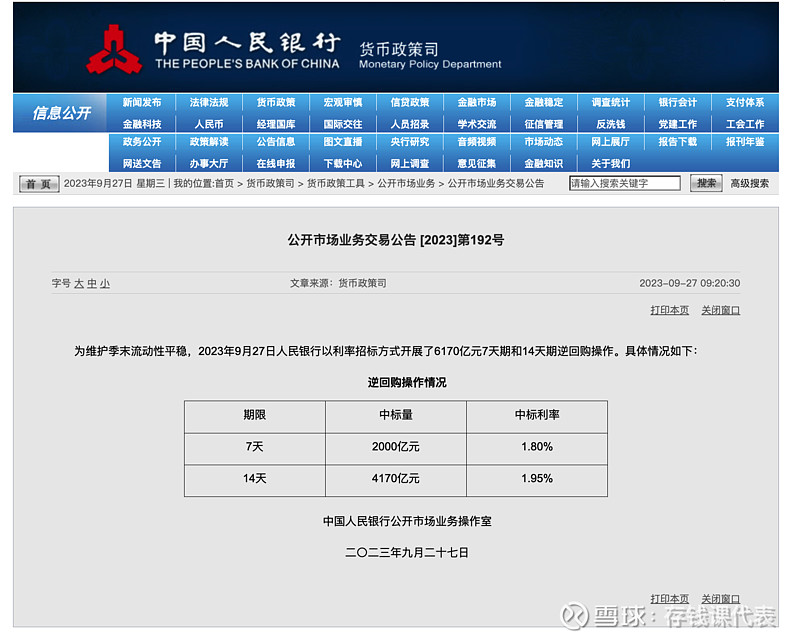Click timestamp 2023-09-27 09:20:30
This screenshot has height=642, width=800.
[x=689, y=283]
